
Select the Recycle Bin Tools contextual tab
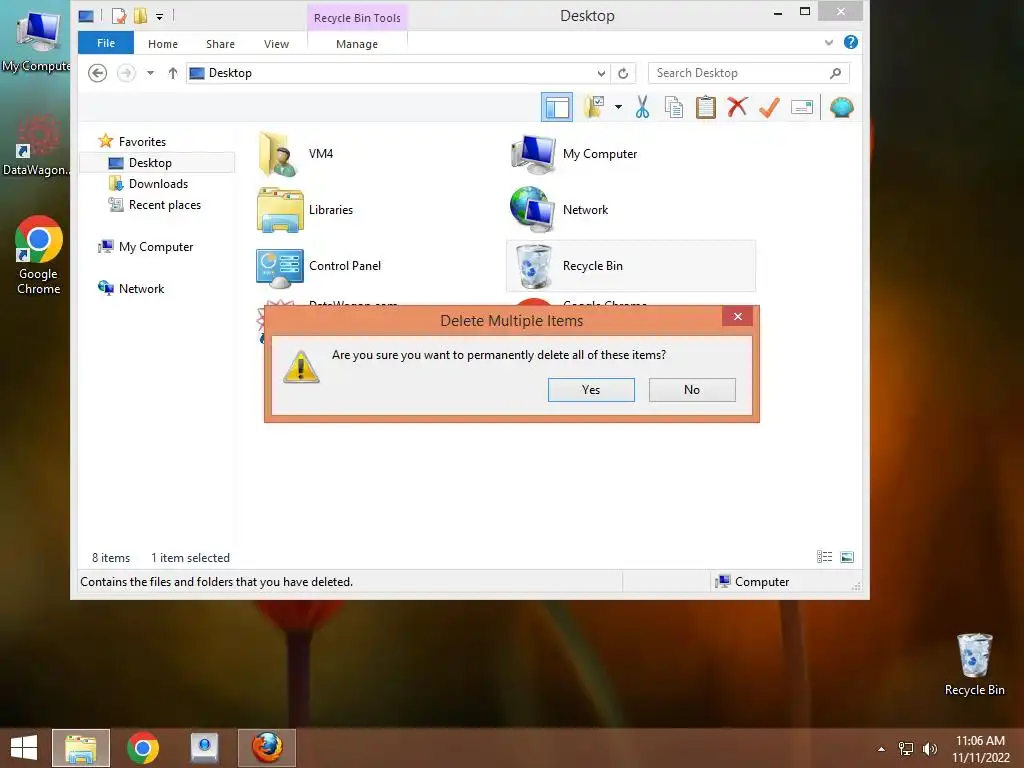pyautogui.click(x=357, y=18)
